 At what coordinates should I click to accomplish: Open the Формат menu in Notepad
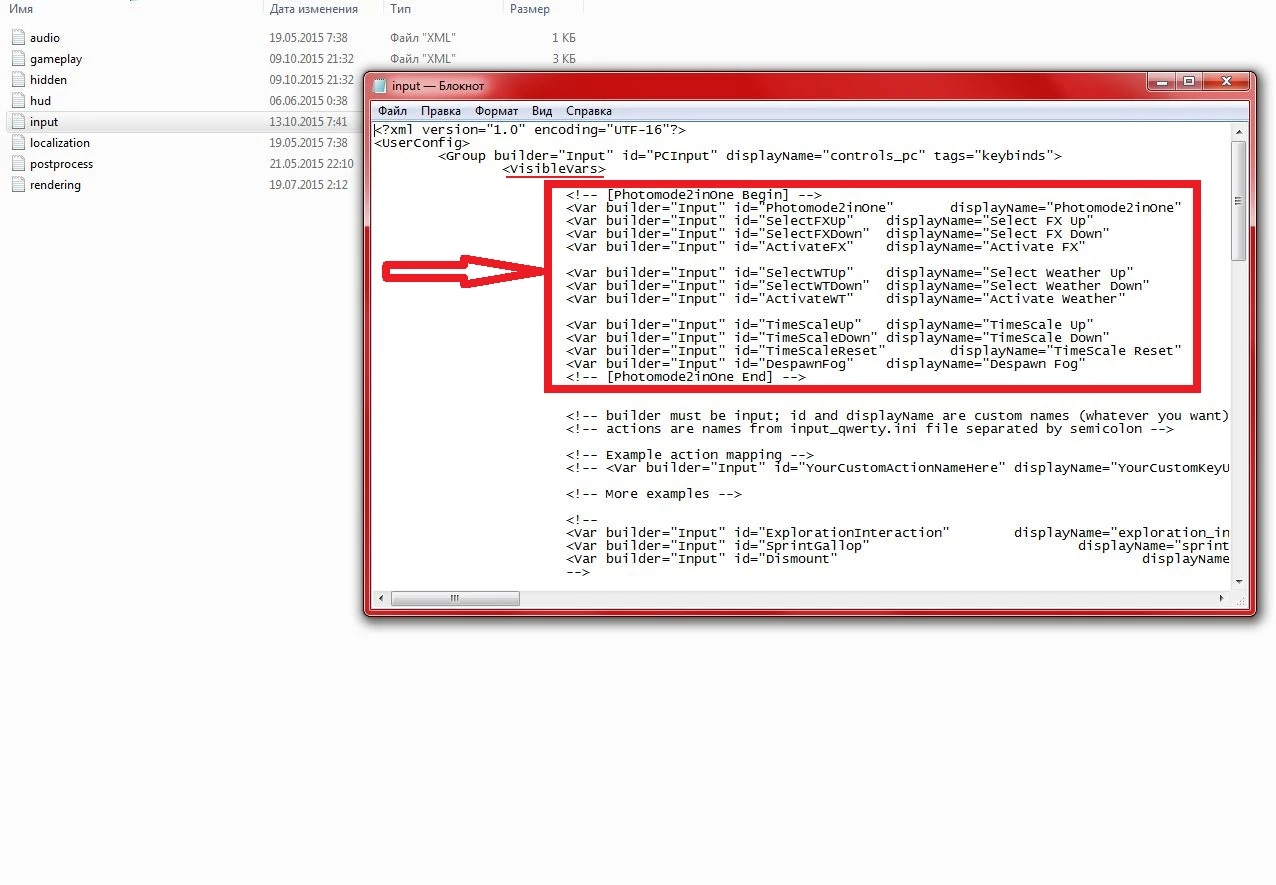496,111
